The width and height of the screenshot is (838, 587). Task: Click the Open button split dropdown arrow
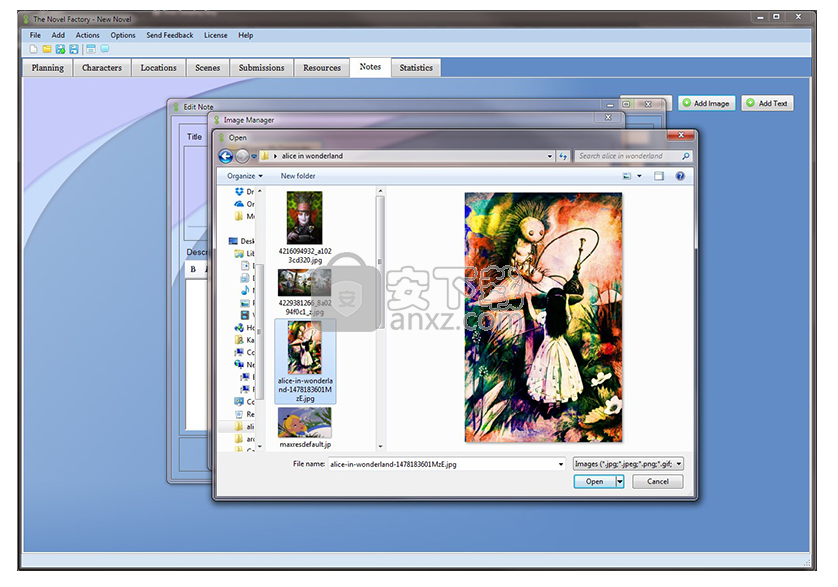[x=620, y=482]
